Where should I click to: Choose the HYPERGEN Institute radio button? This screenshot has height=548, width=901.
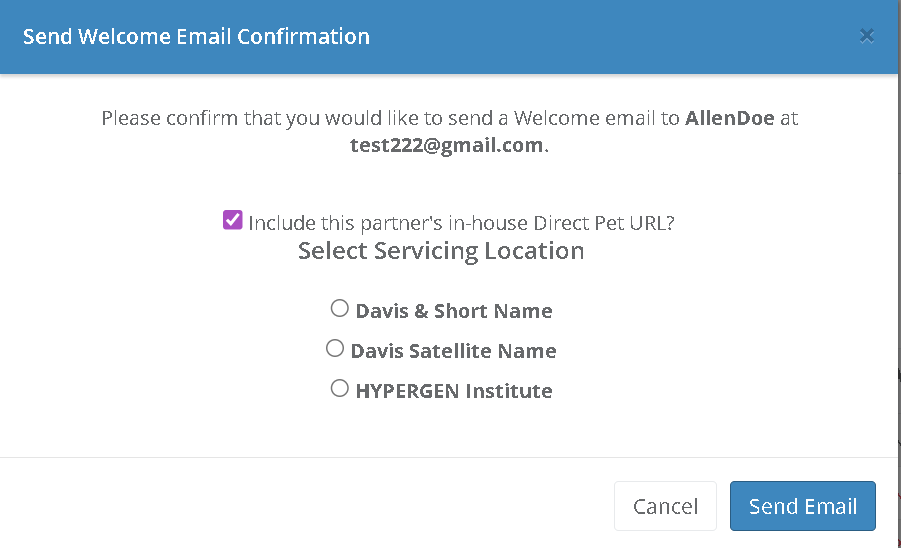340,389
